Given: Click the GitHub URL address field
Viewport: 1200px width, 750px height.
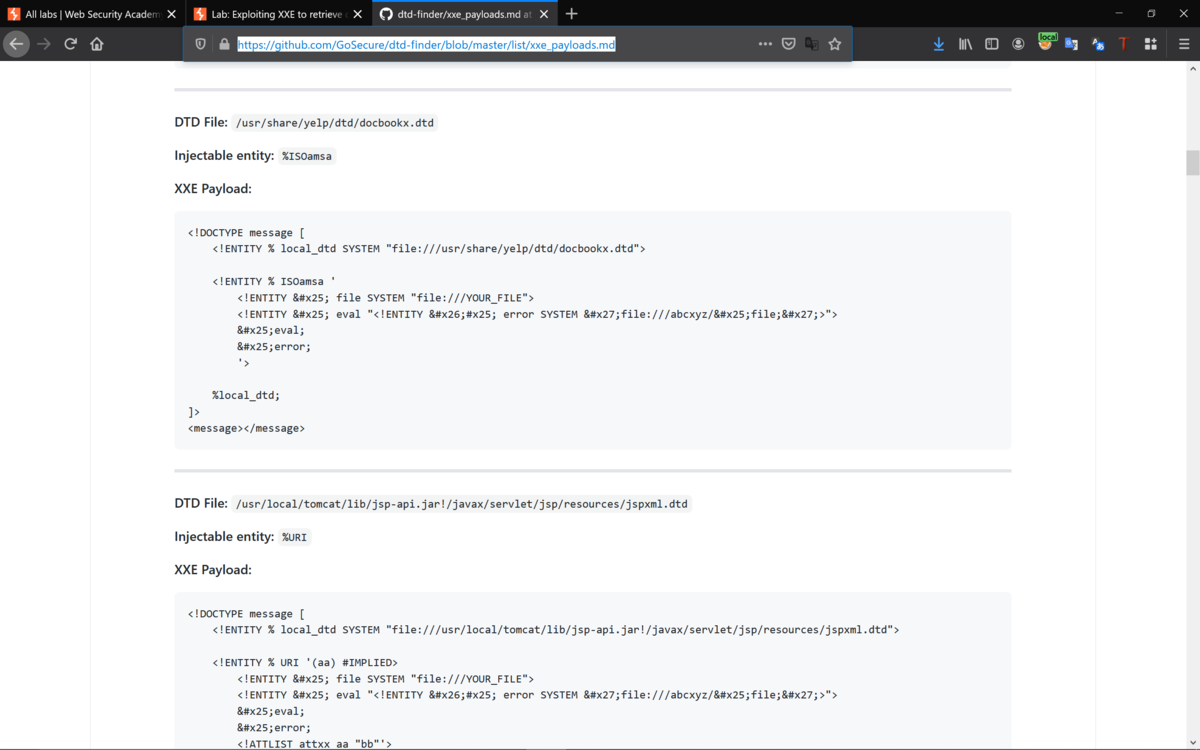Looking at the screenshot, I should [426, 44].
